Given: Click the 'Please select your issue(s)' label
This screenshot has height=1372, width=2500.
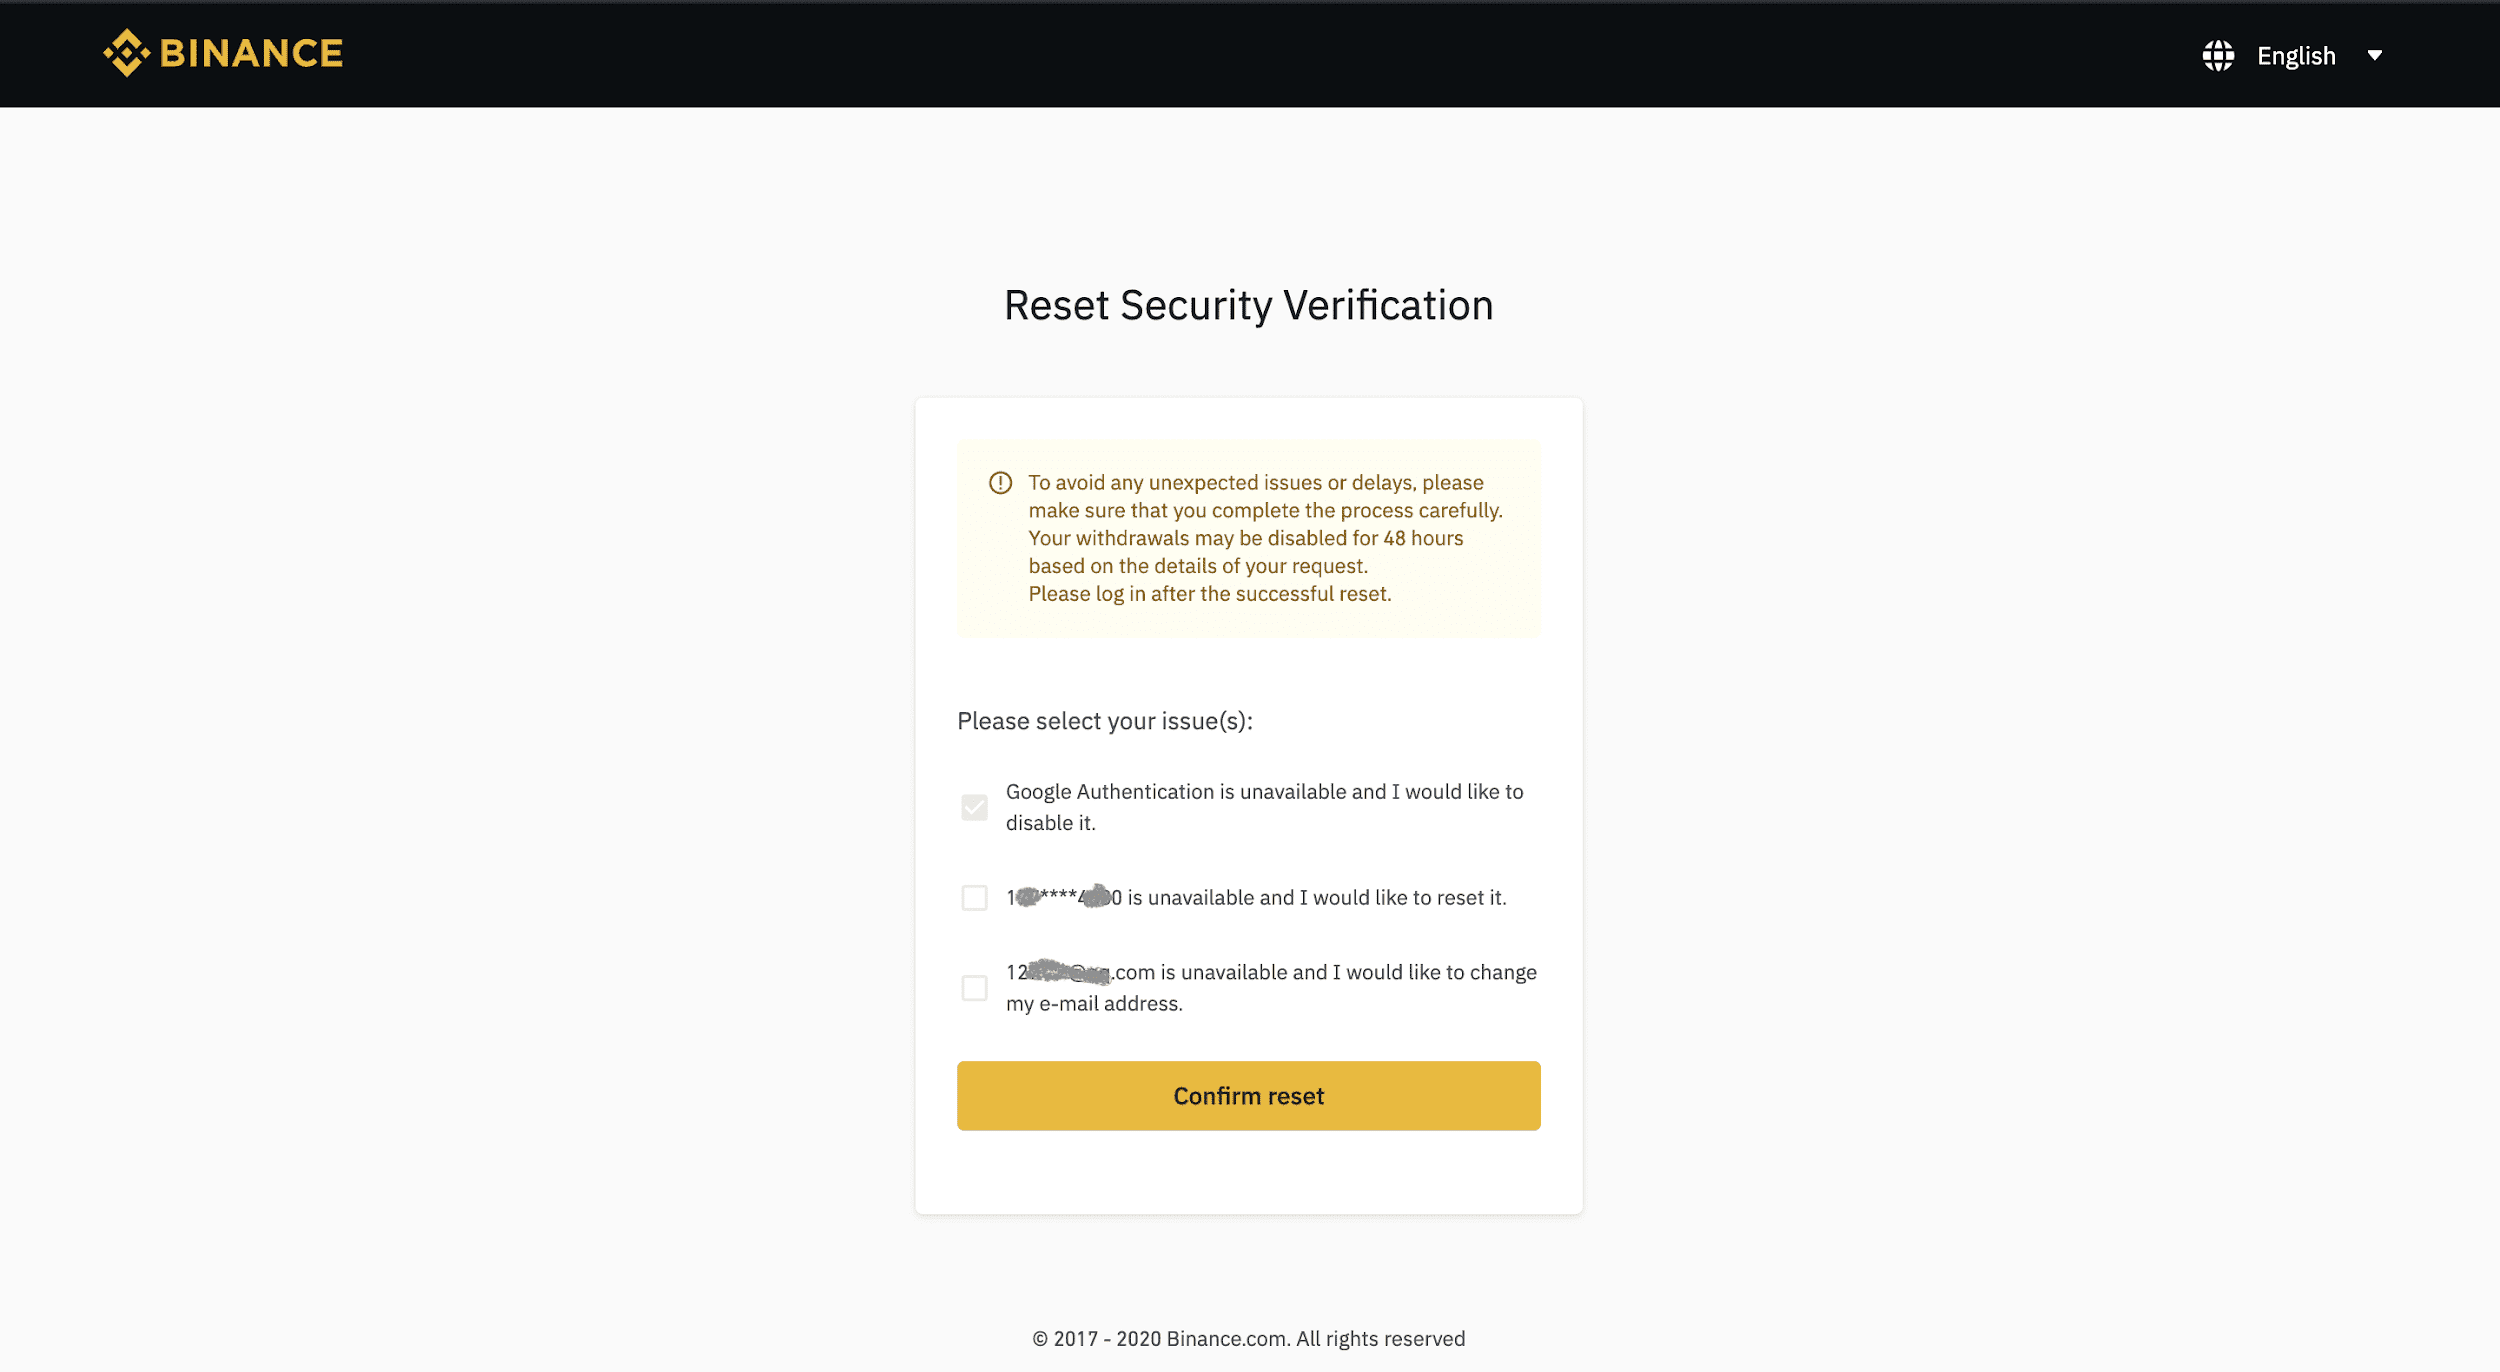Looking at the screenshot, I should coord(1105,721).
